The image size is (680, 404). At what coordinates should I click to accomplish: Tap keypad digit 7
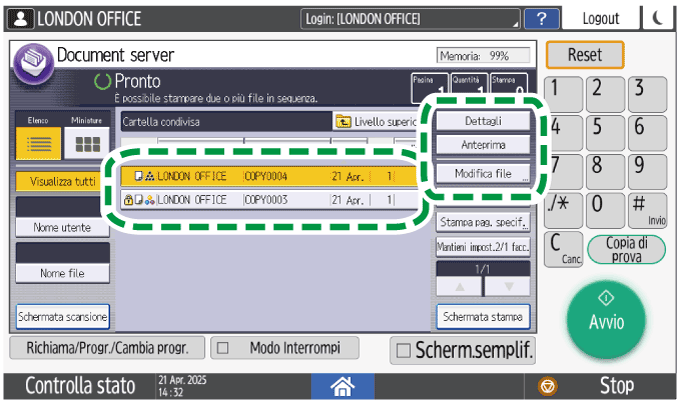tap(563, 172)
